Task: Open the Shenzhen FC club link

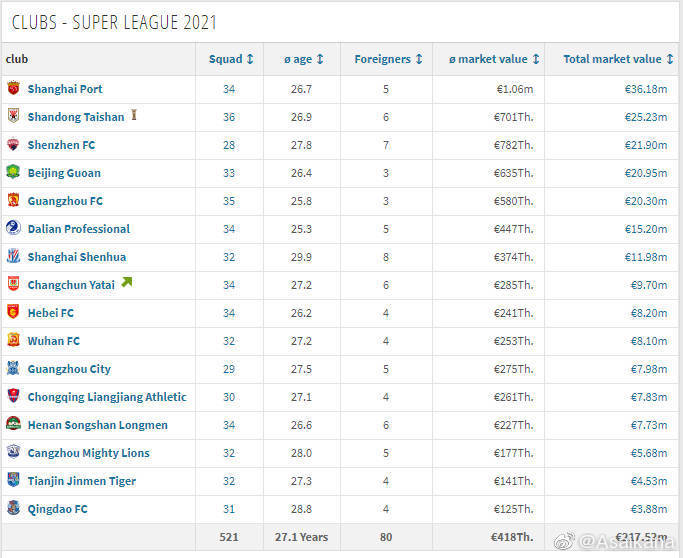Action: click(61, 145)
